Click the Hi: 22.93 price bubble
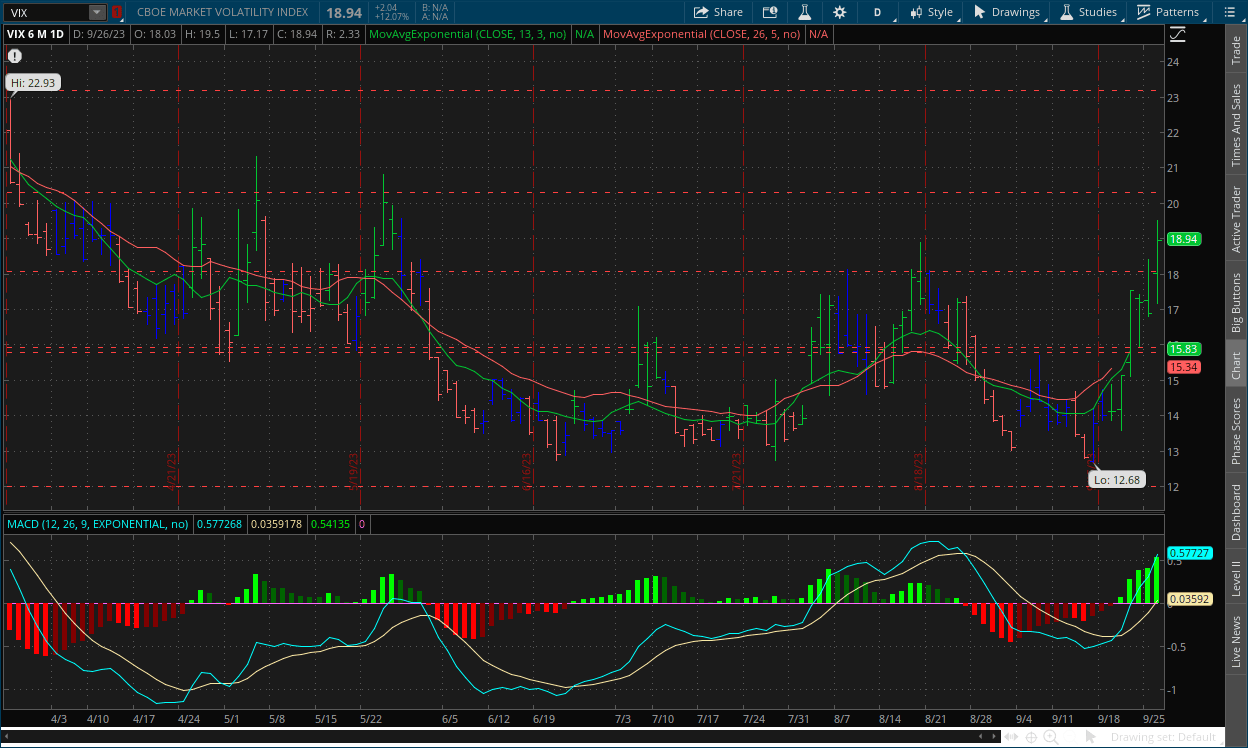This screenshot has height=748, width=1248. point(32,83)
